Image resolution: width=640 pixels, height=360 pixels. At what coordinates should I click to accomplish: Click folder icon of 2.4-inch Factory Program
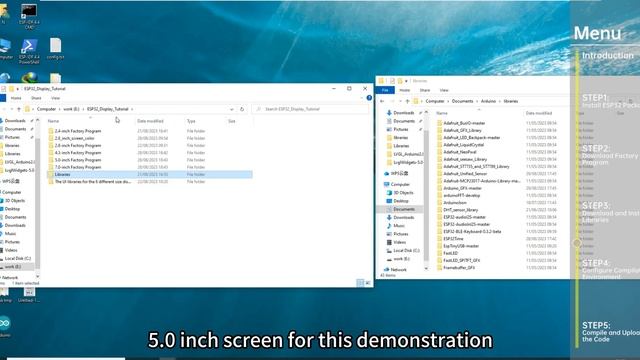[51, 131]
